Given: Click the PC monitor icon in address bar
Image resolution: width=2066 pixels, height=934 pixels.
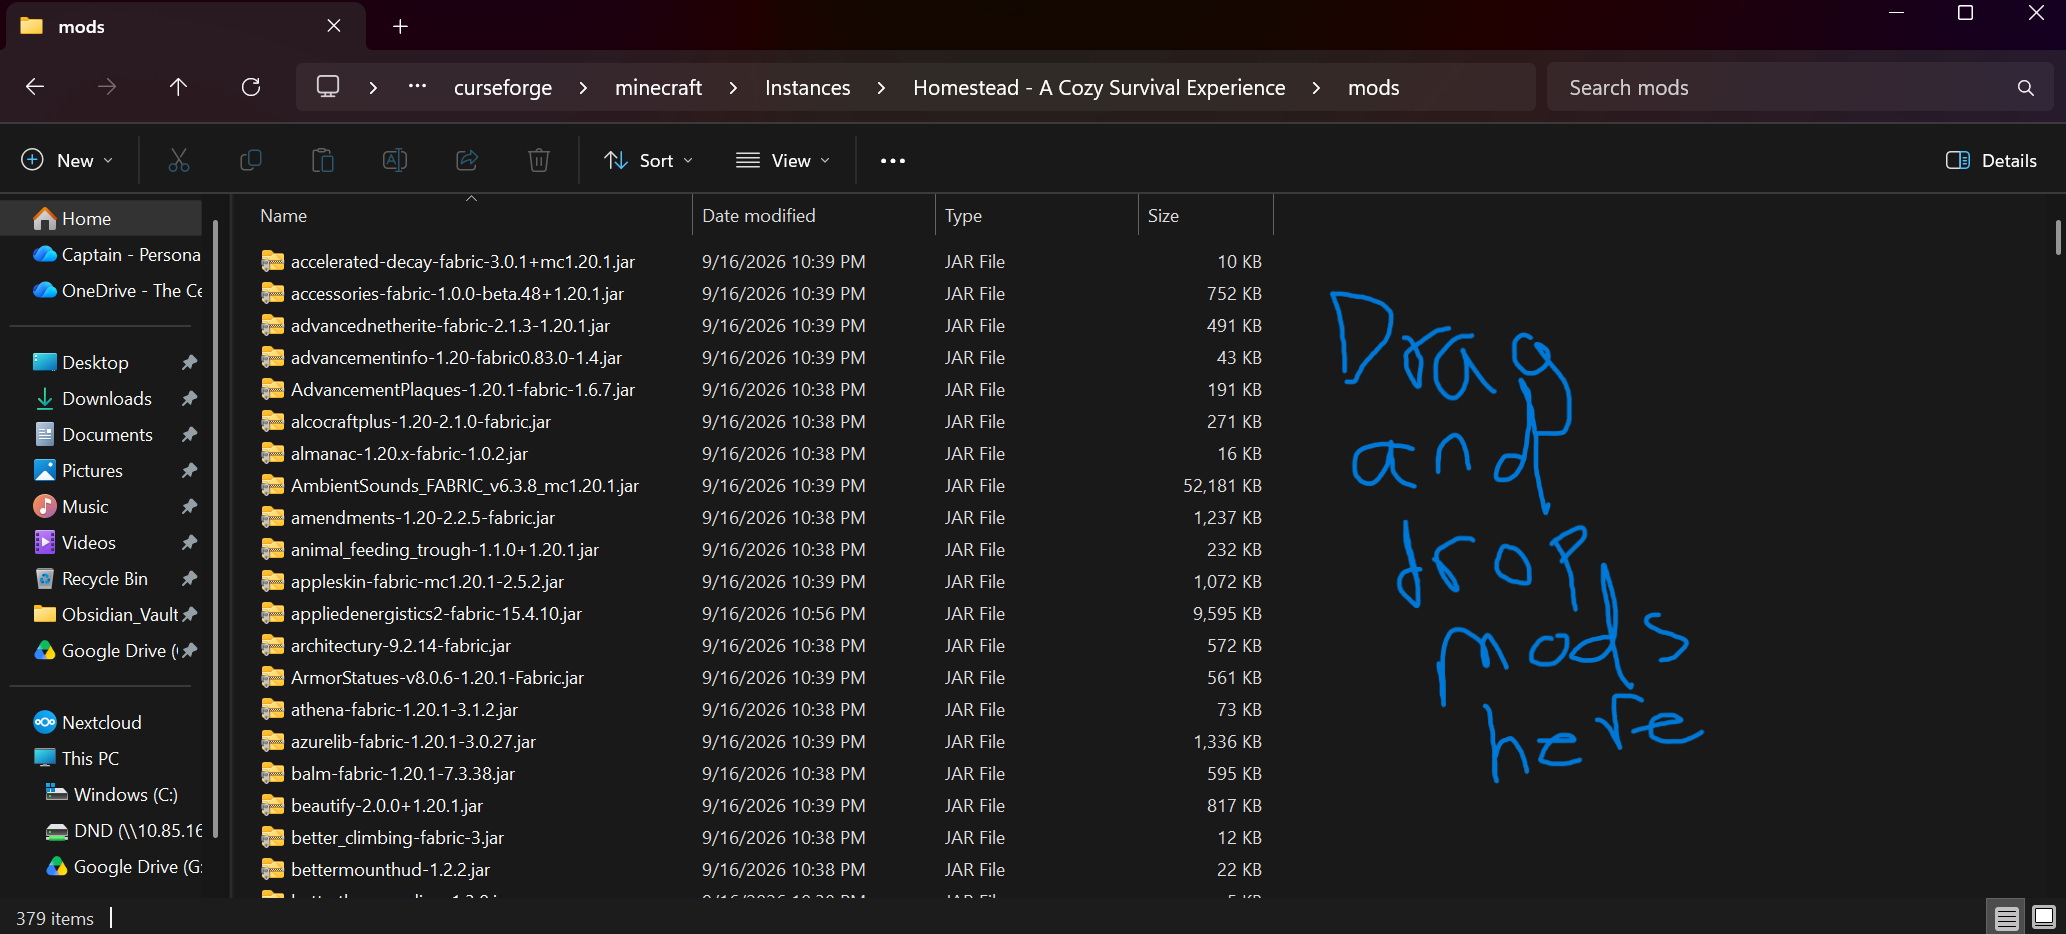Looking at the screenshot, I should pos(328,87).
